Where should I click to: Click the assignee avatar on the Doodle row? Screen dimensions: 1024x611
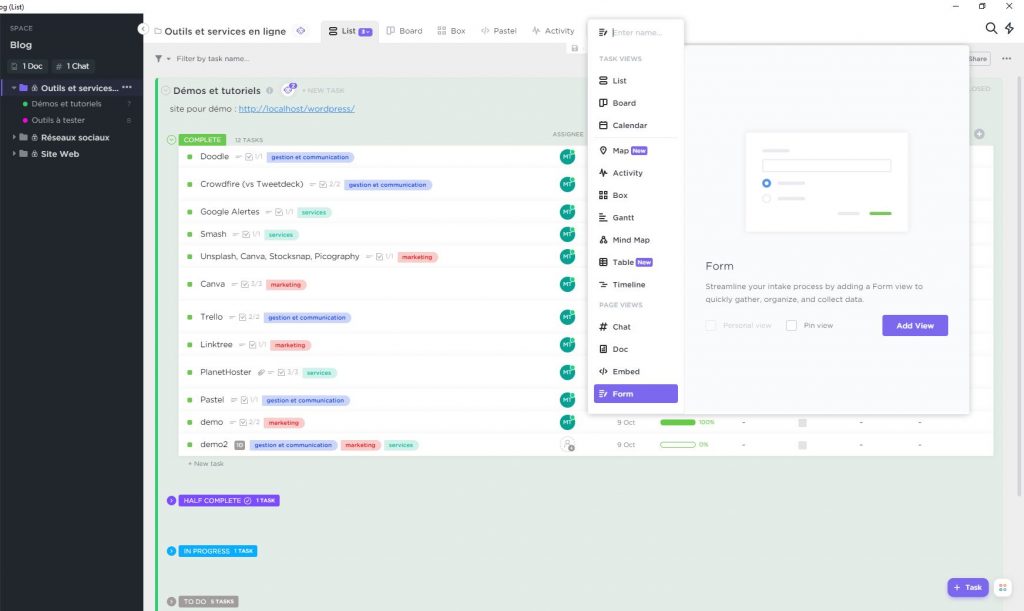click(x=567, y=157)
